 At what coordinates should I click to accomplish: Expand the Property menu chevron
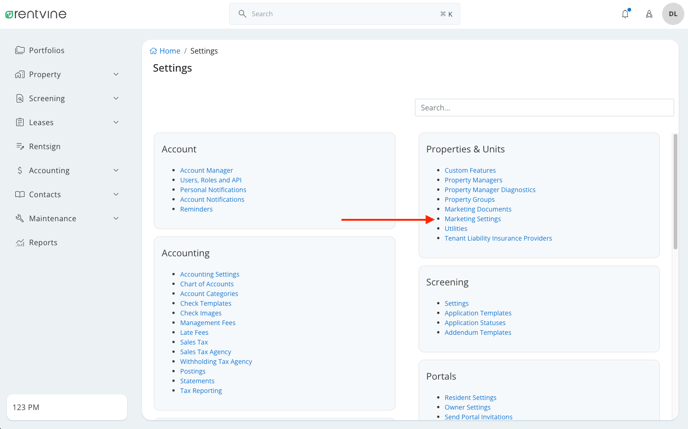pos(116,74)
